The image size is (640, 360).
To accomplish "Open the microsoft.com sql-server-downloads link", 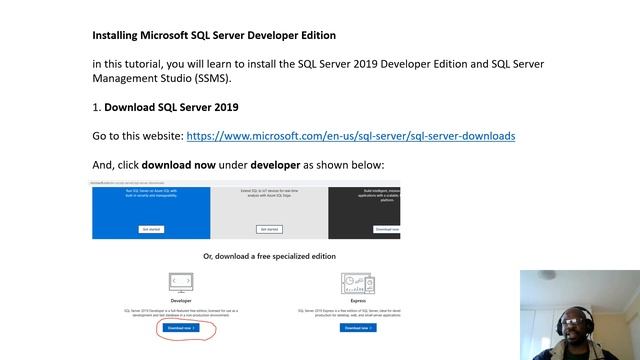I will [351, 136].
